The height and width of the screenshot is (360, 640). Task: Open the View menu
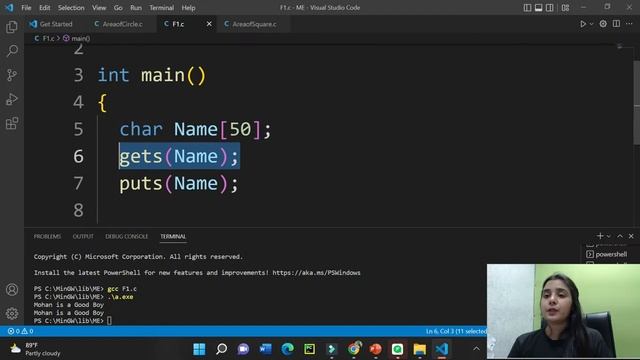tap(99, 8)
